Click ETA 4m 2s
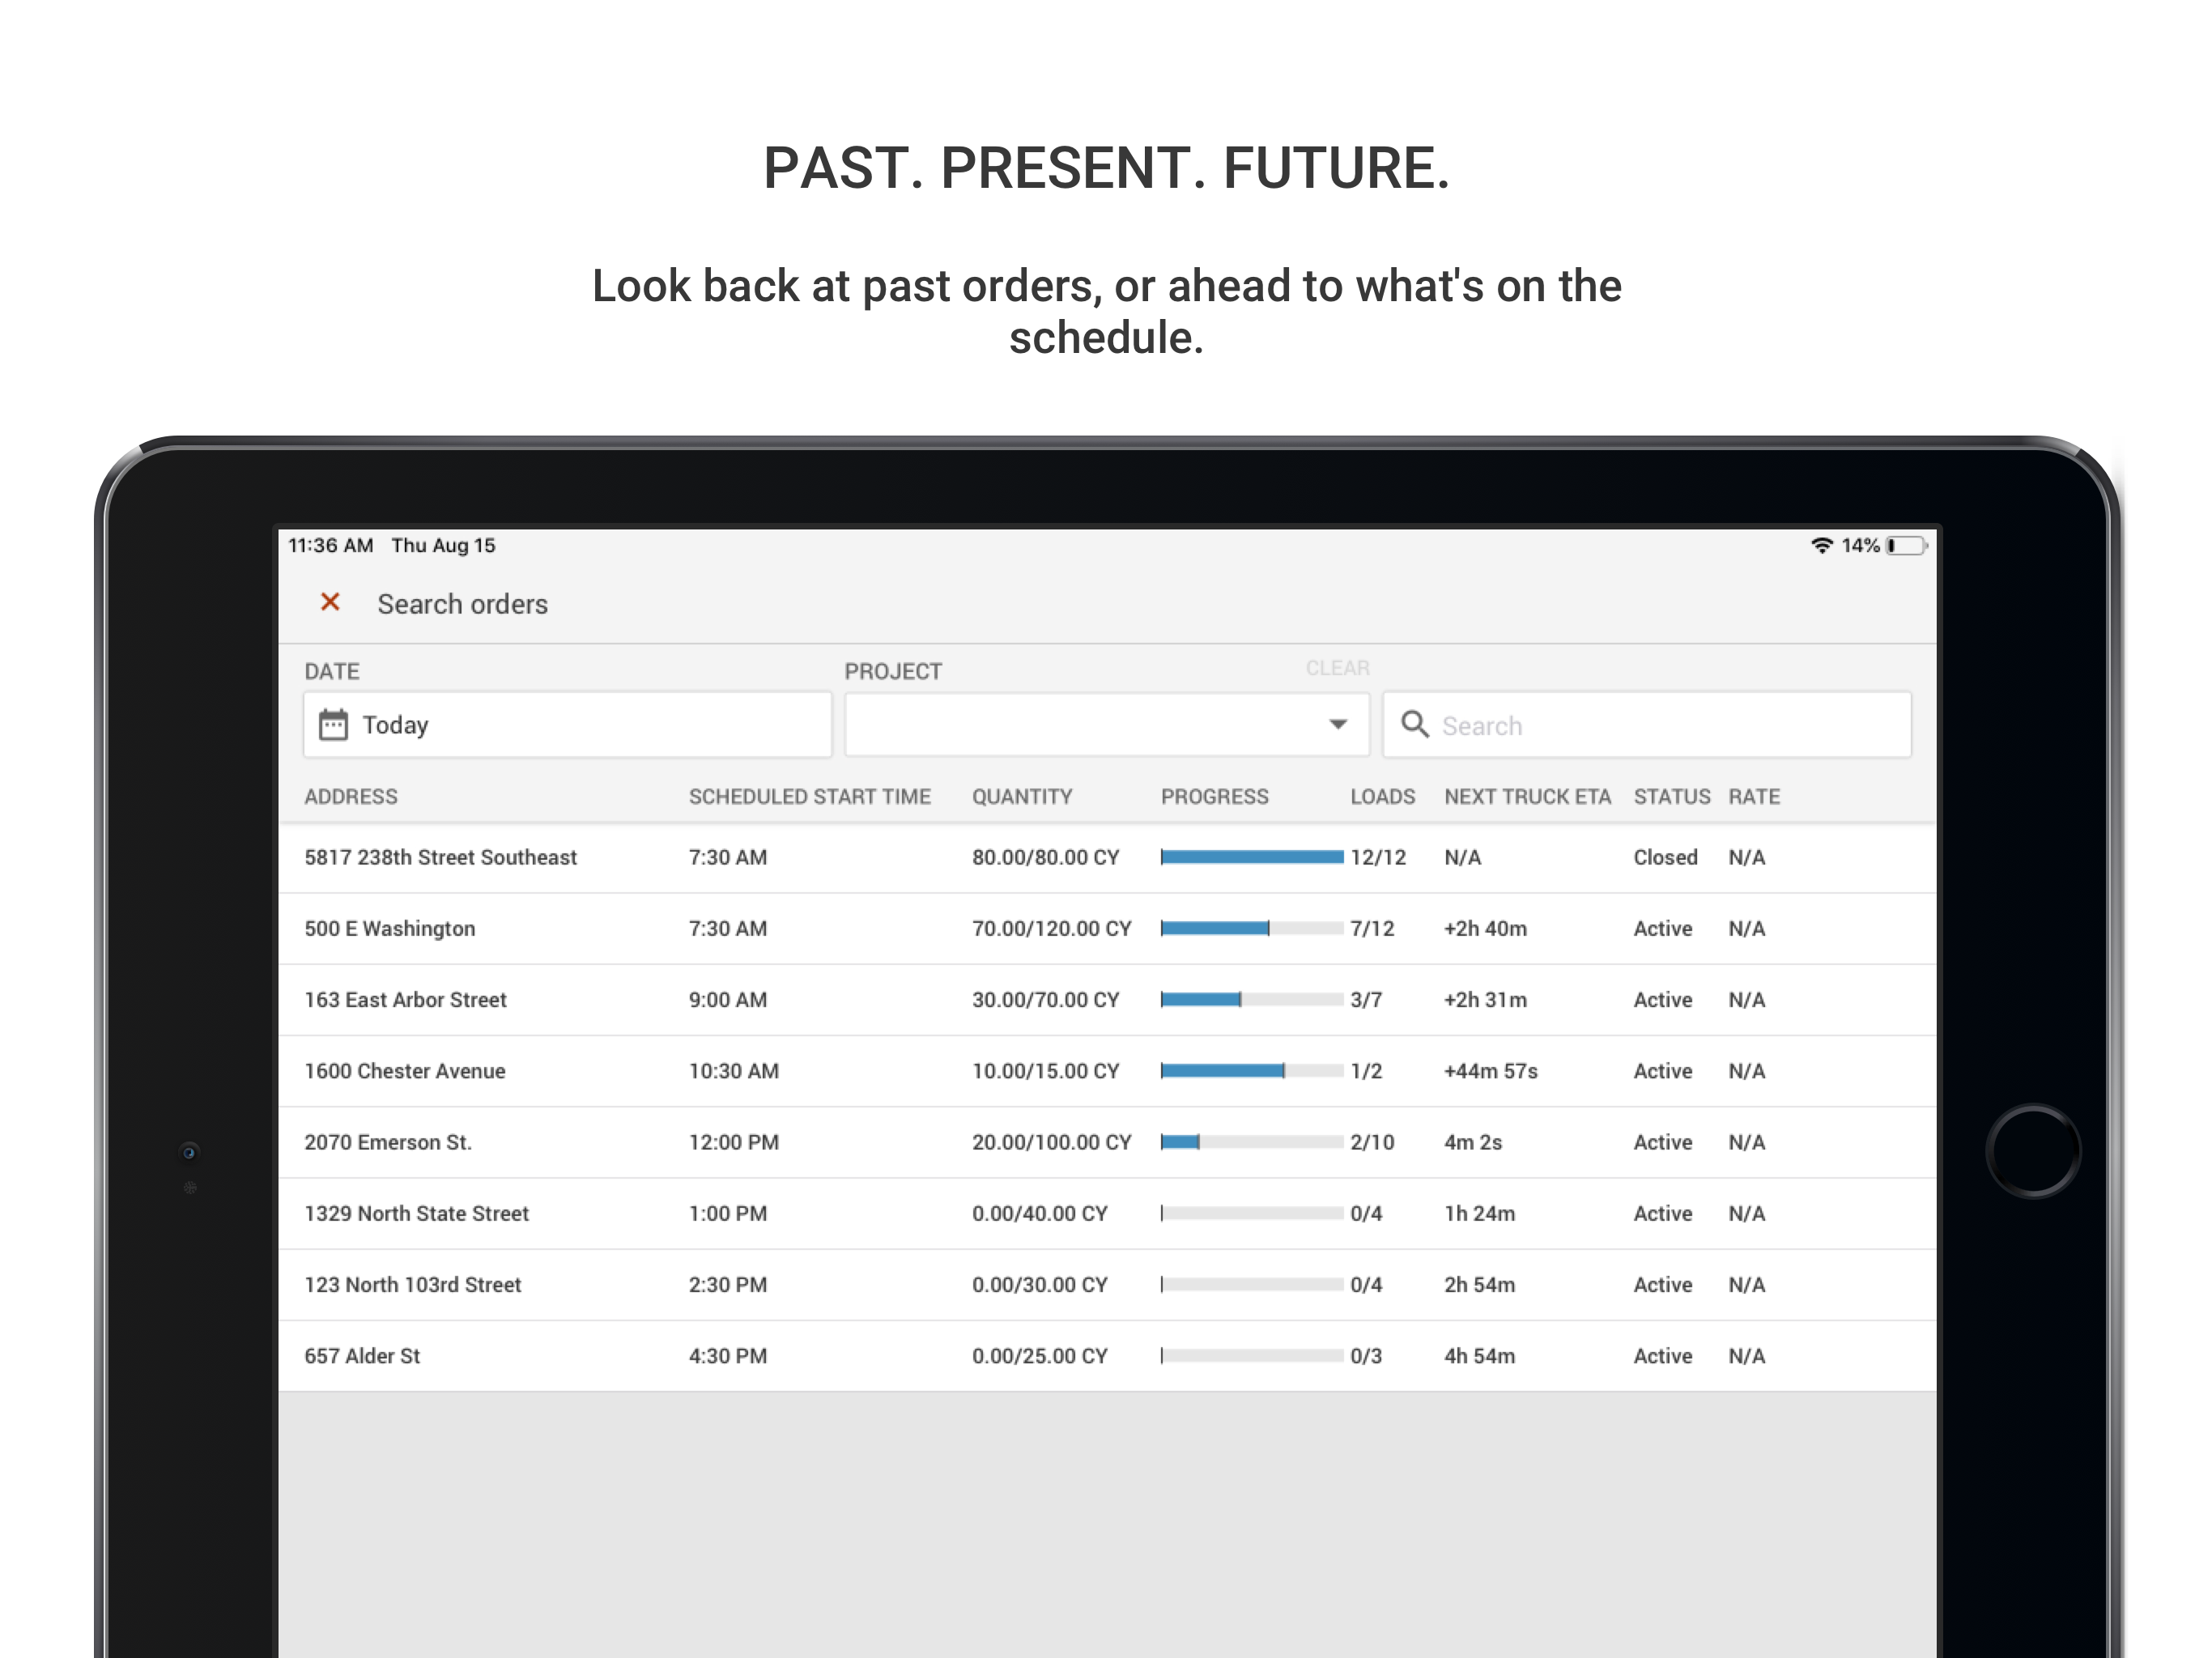 pyautogui.click(x=1472, y=1142)
